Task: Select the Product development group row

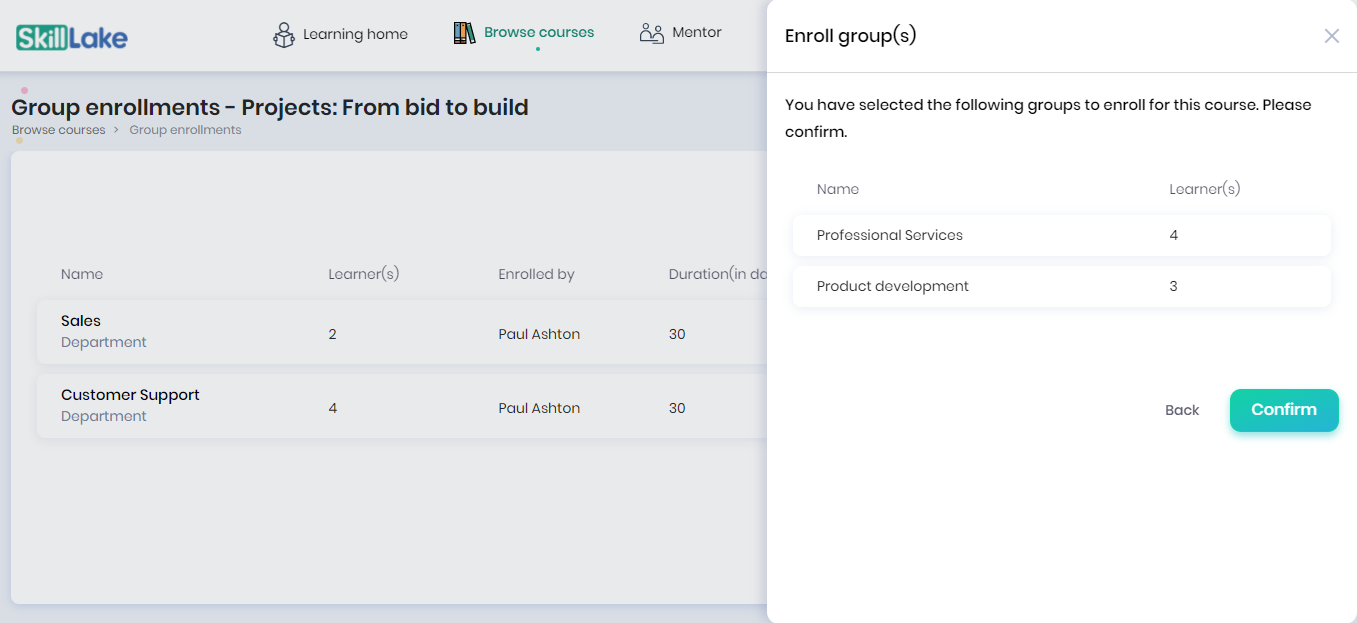Action: pos(1062,286)
